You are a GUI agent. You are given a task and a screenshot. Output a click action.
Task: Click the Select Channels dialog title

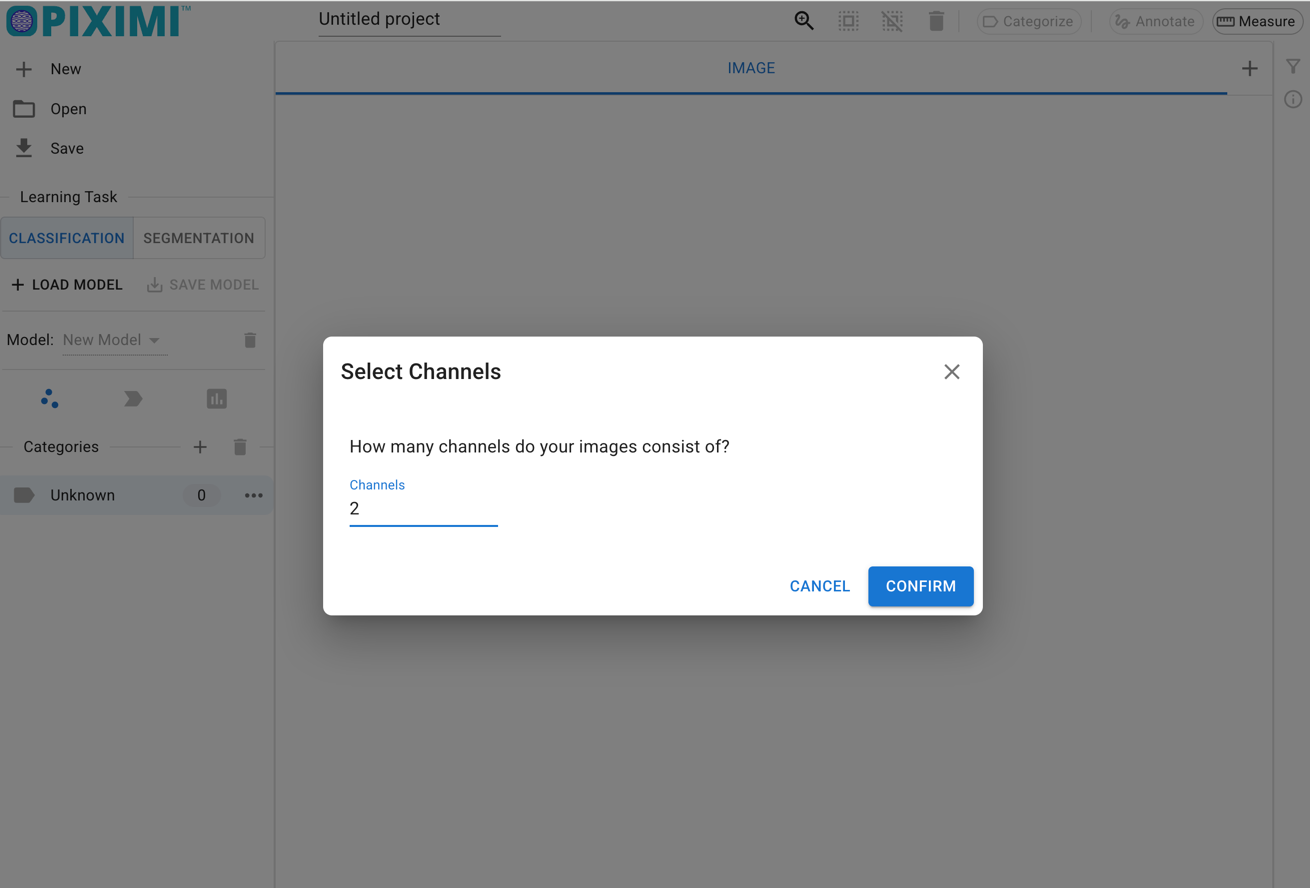point(421,372)
